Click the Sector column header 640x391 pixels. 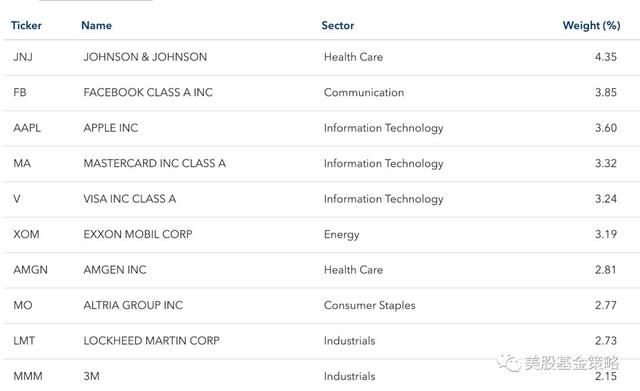338,25
